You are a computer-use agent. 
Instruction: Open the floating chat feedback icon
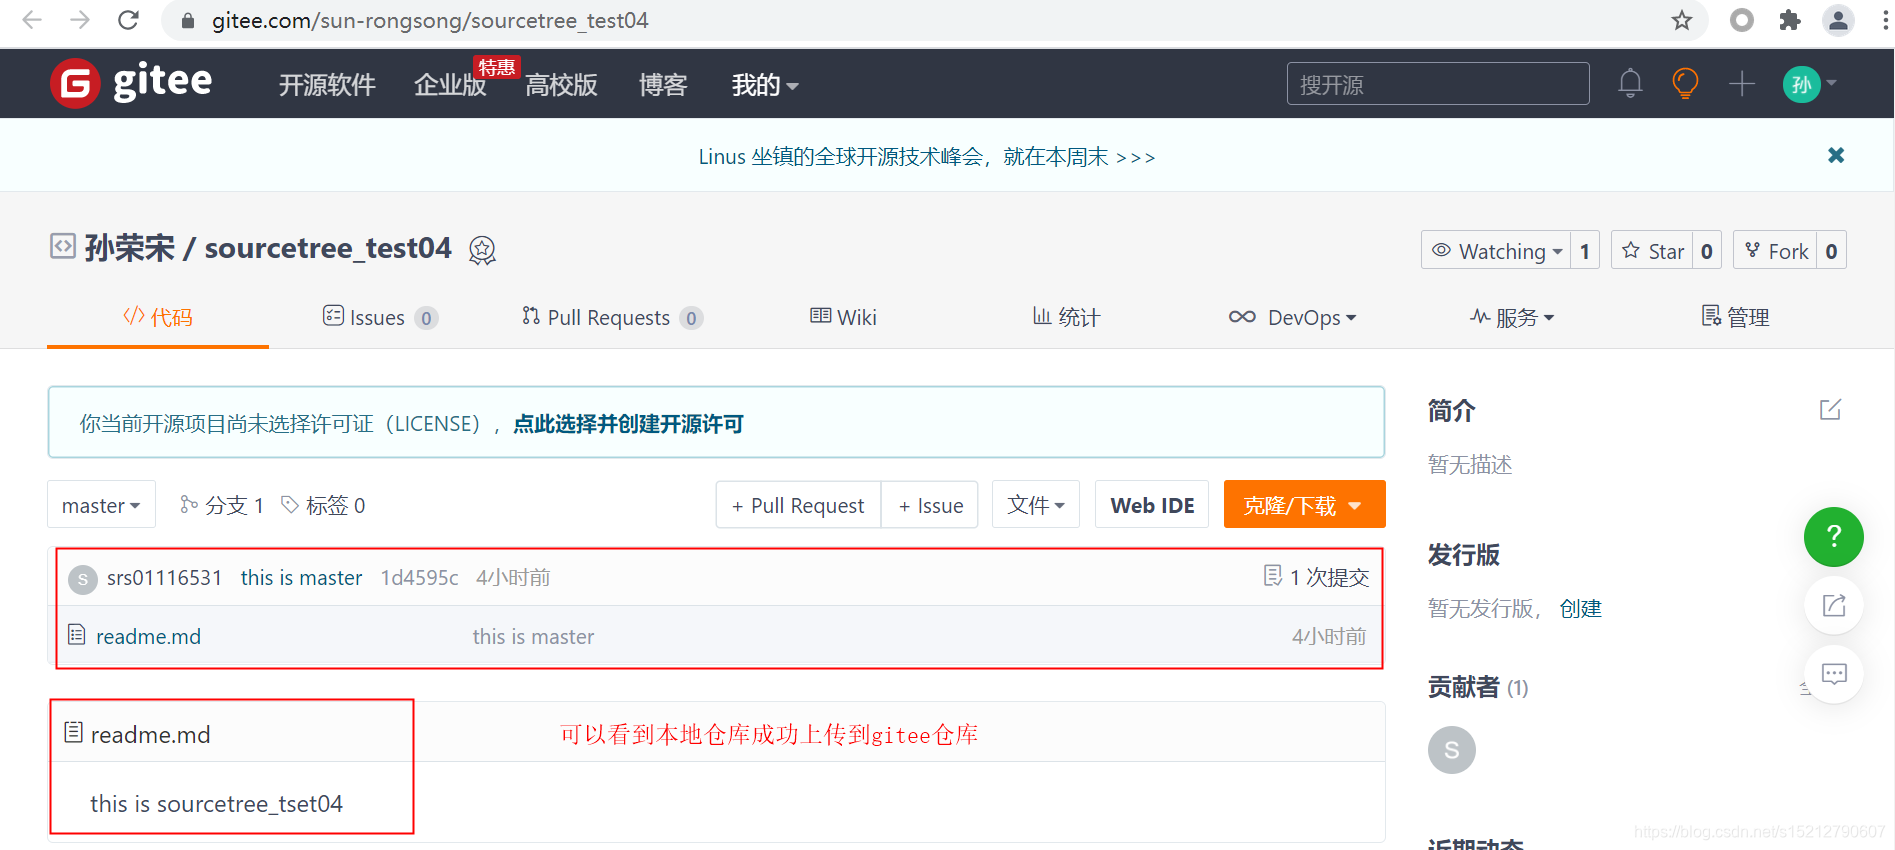click(x=1833, y=674)
